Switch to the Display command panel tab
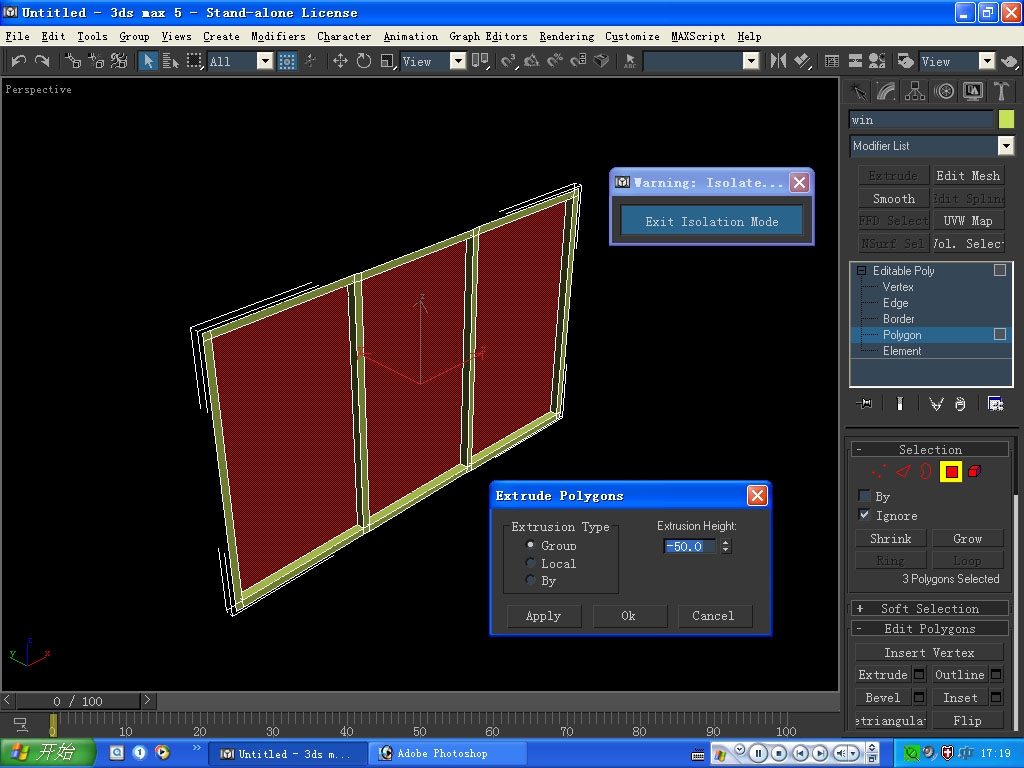 click(973, 91)
